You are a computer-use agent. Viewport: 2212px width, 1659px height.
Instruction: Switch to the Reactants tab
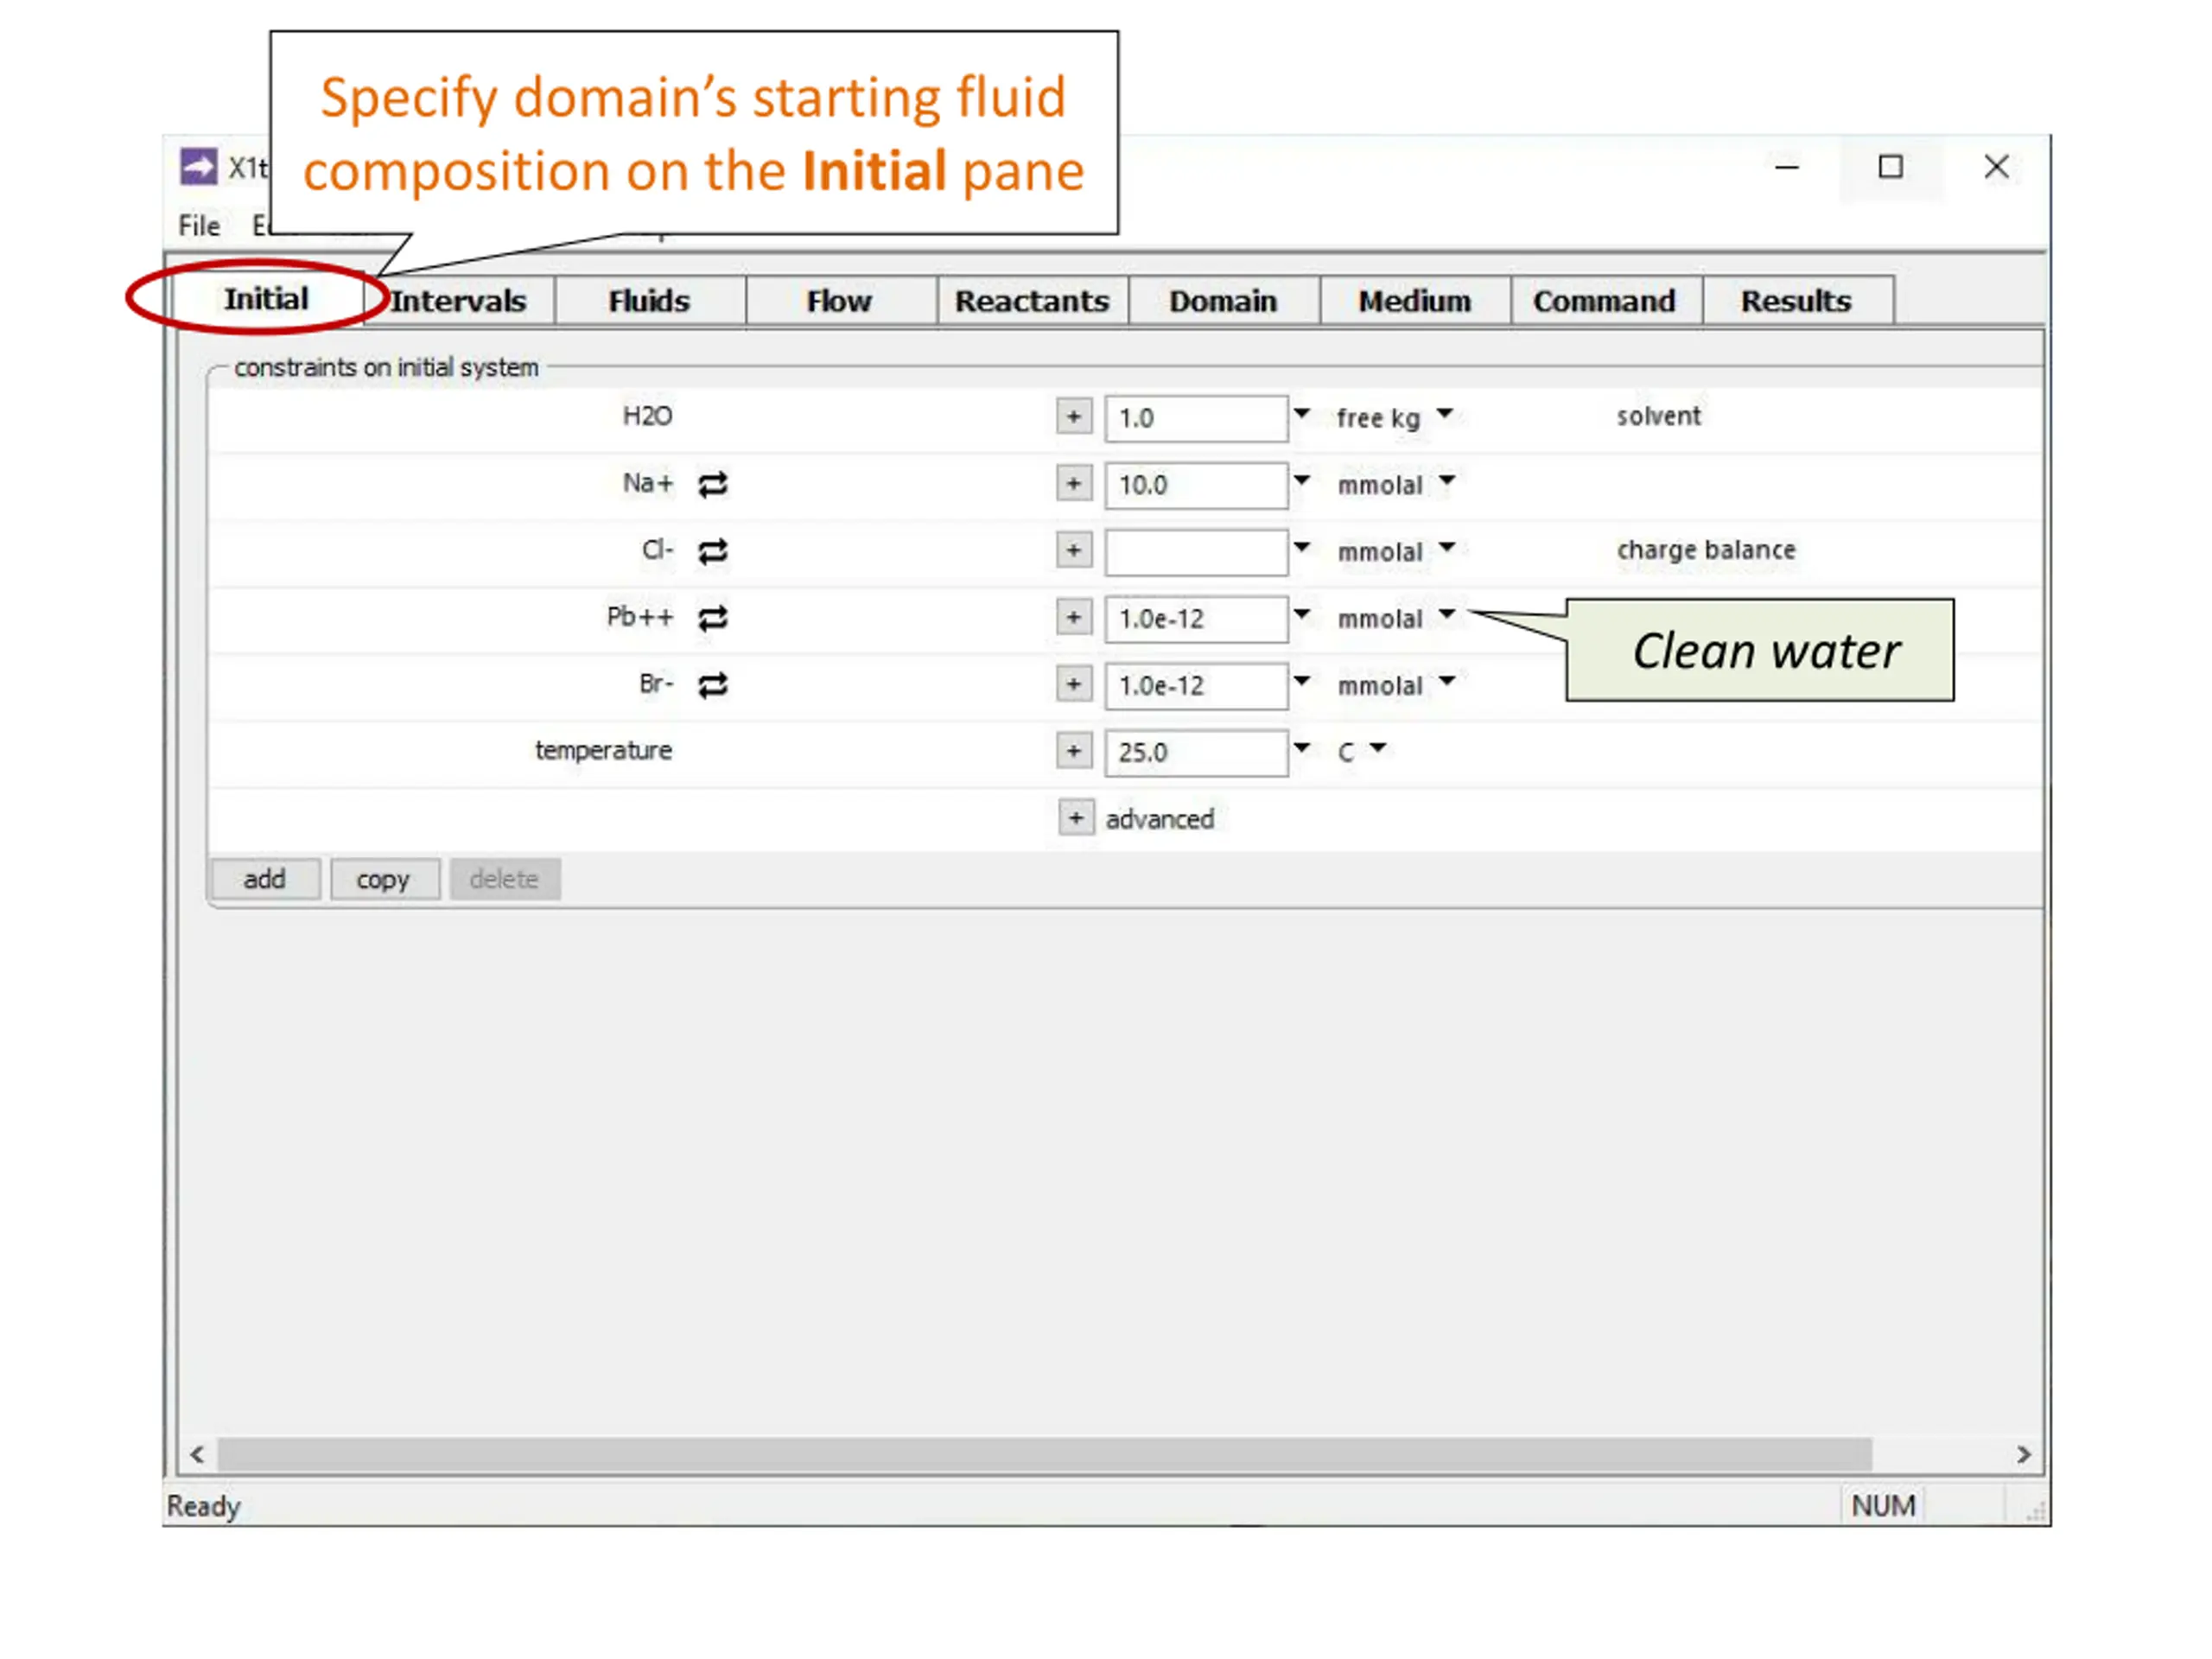[1033, 301]
